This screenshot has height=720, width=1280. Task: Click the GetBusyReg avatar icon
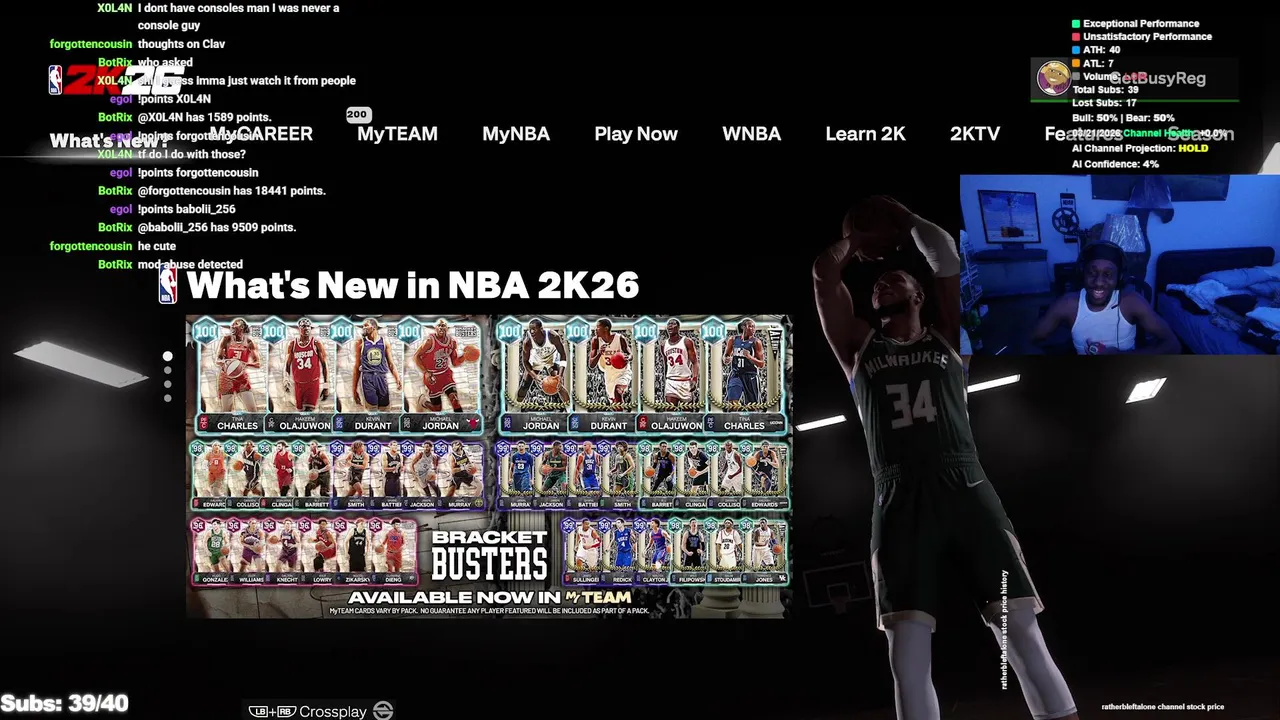1052,78
